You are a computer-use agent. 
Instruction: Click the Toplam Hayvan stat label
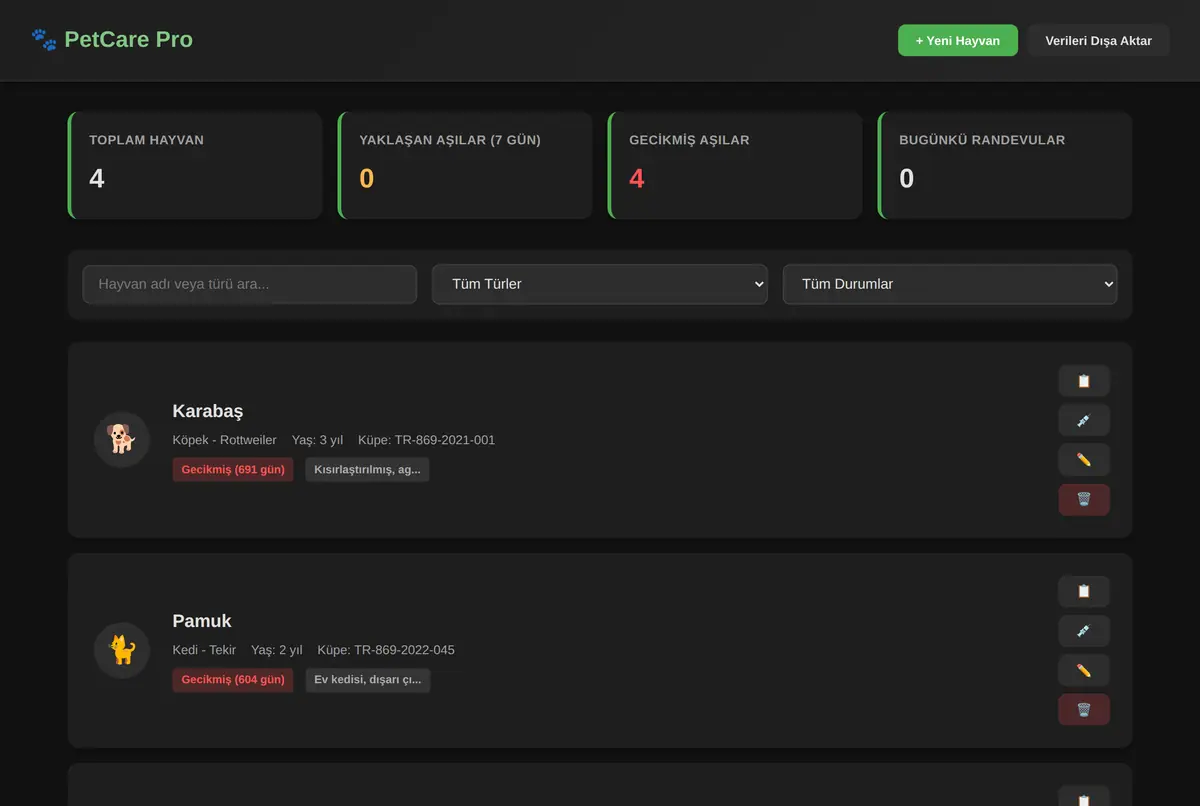[x=146, y=140]
